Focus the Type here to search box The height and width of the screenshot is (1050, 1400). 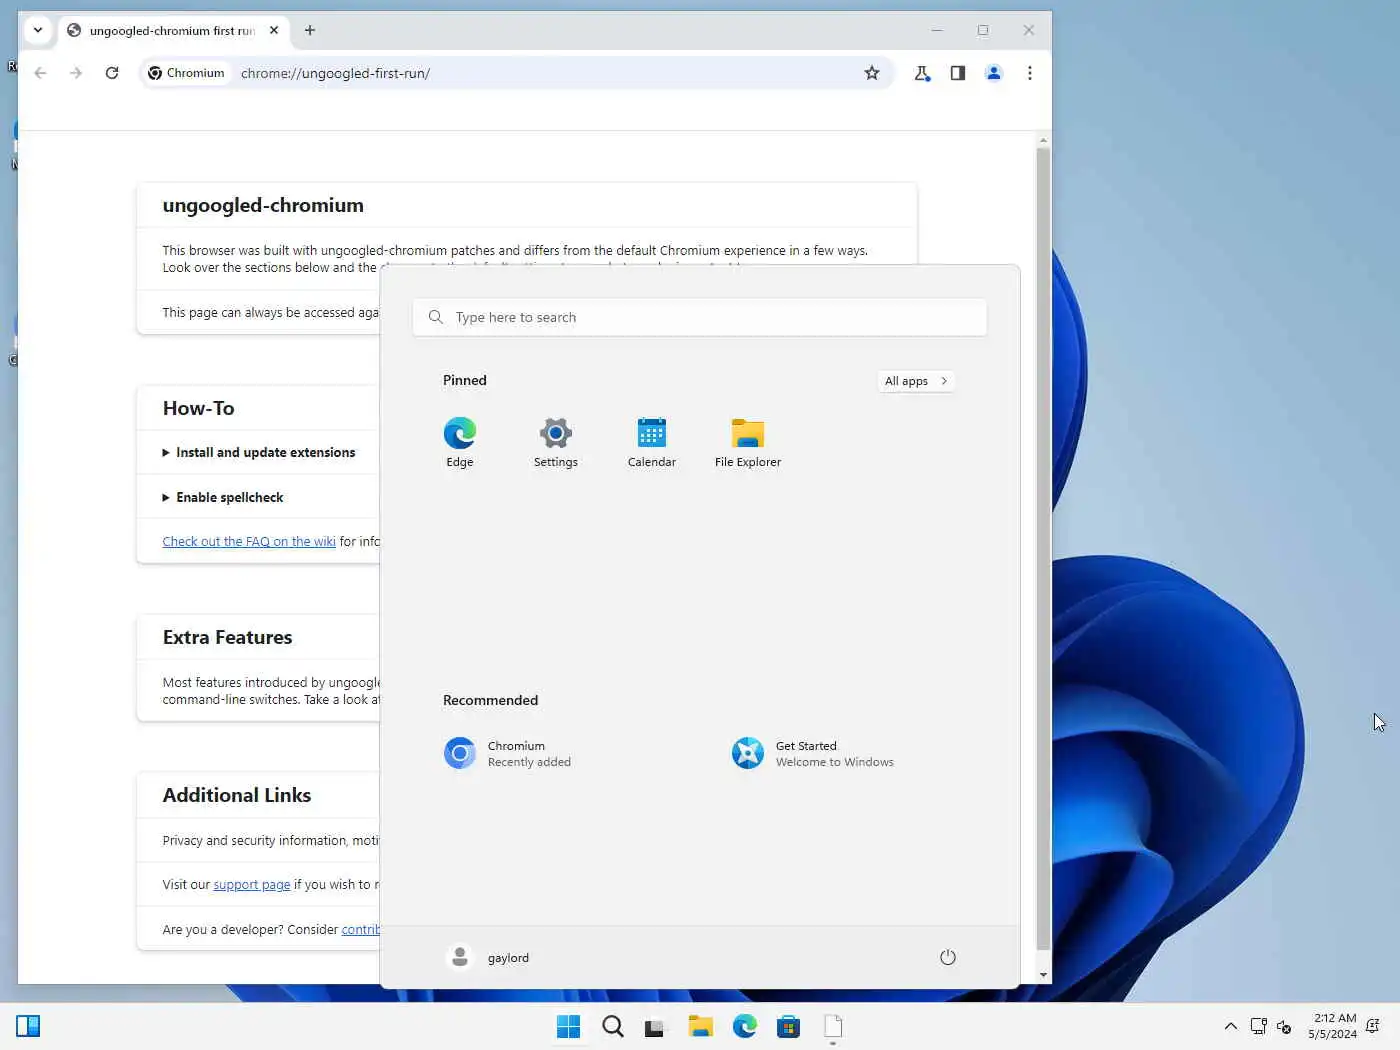[699, 317]
